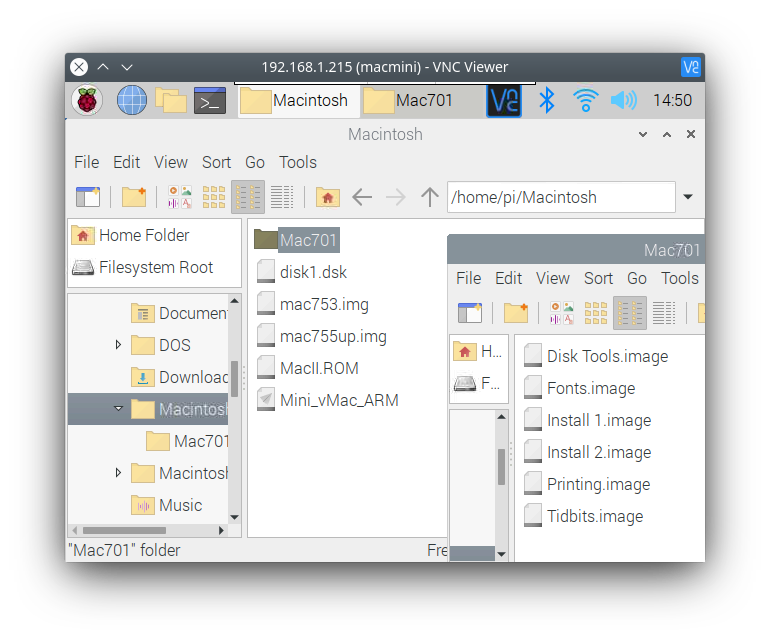770x639 pixels.
Task: Open the Tools menu in the Macintosh window
Action: tap(297, 162)
